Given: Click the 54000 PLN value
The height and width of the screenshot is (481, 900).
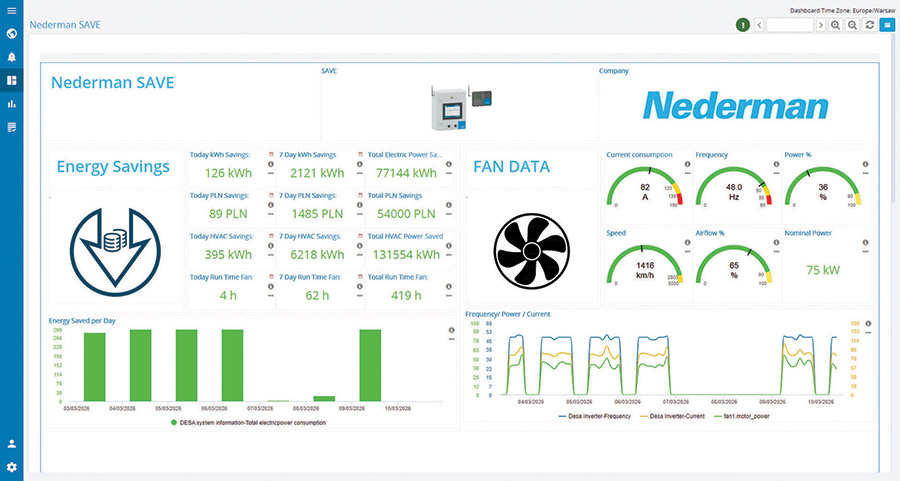Looking at the screenshot, I should point(406,214).
